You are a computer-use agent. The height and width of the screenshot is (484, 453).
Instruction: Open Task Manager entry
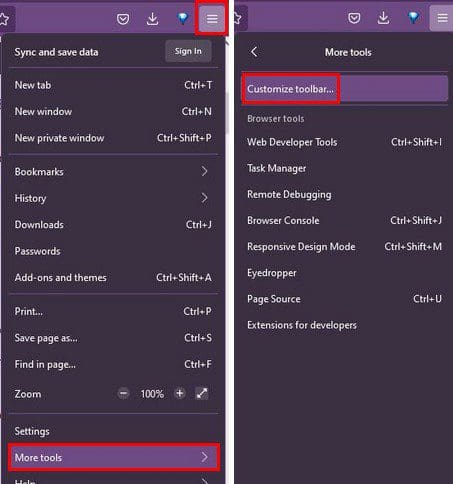(345, 168)
